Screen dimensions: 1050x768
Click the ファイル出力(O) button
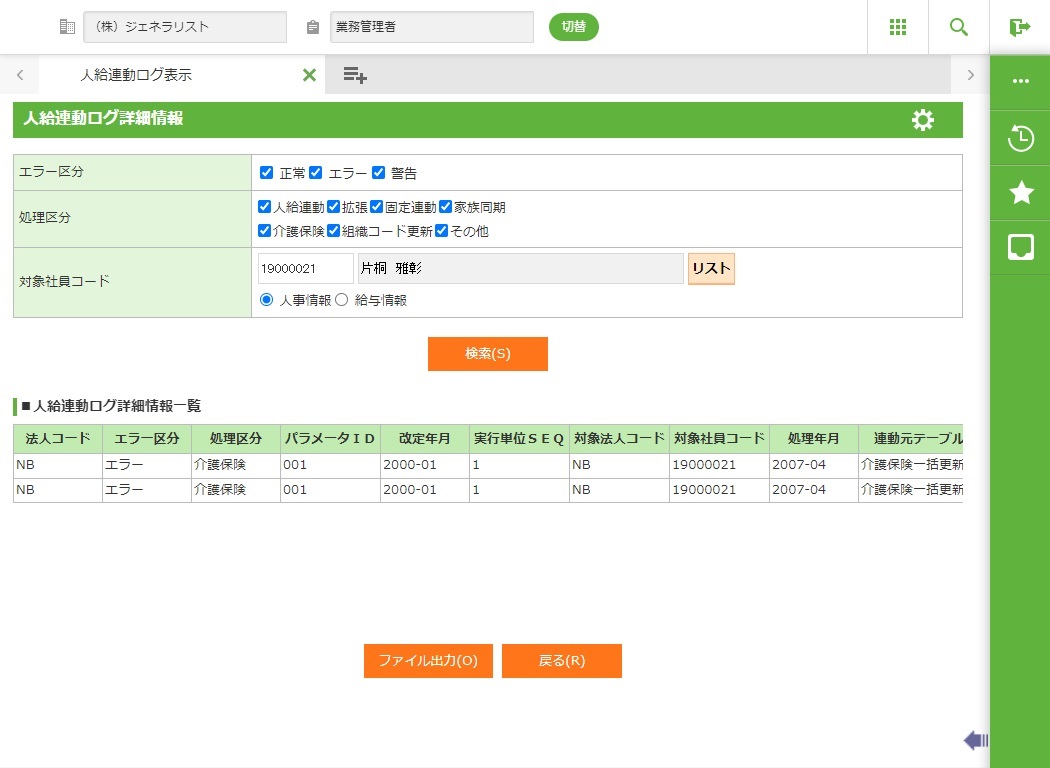428,661
